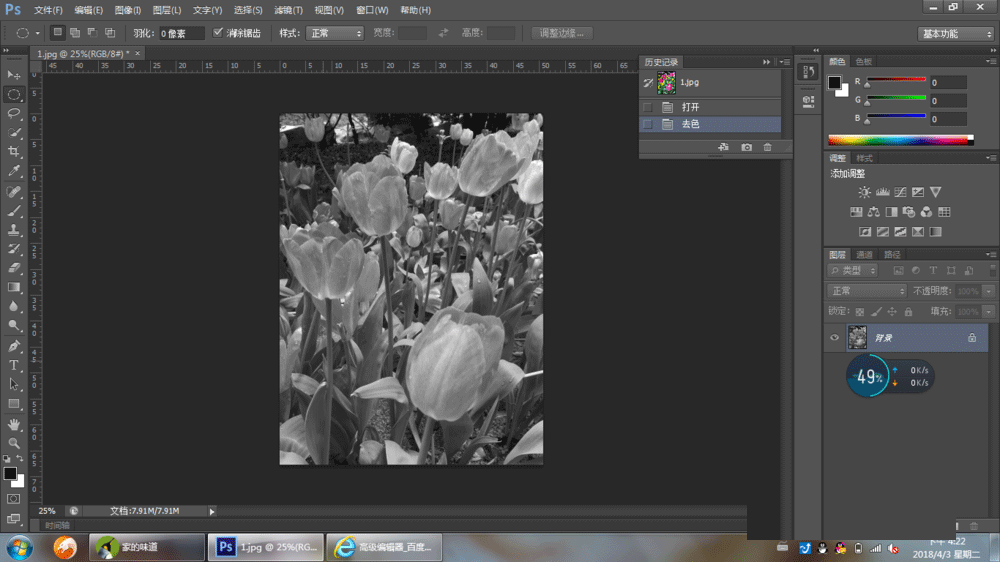Pick the Crop tool
Screen dimensions: 1000x562
pyautogui.click(x=14, y=151)
